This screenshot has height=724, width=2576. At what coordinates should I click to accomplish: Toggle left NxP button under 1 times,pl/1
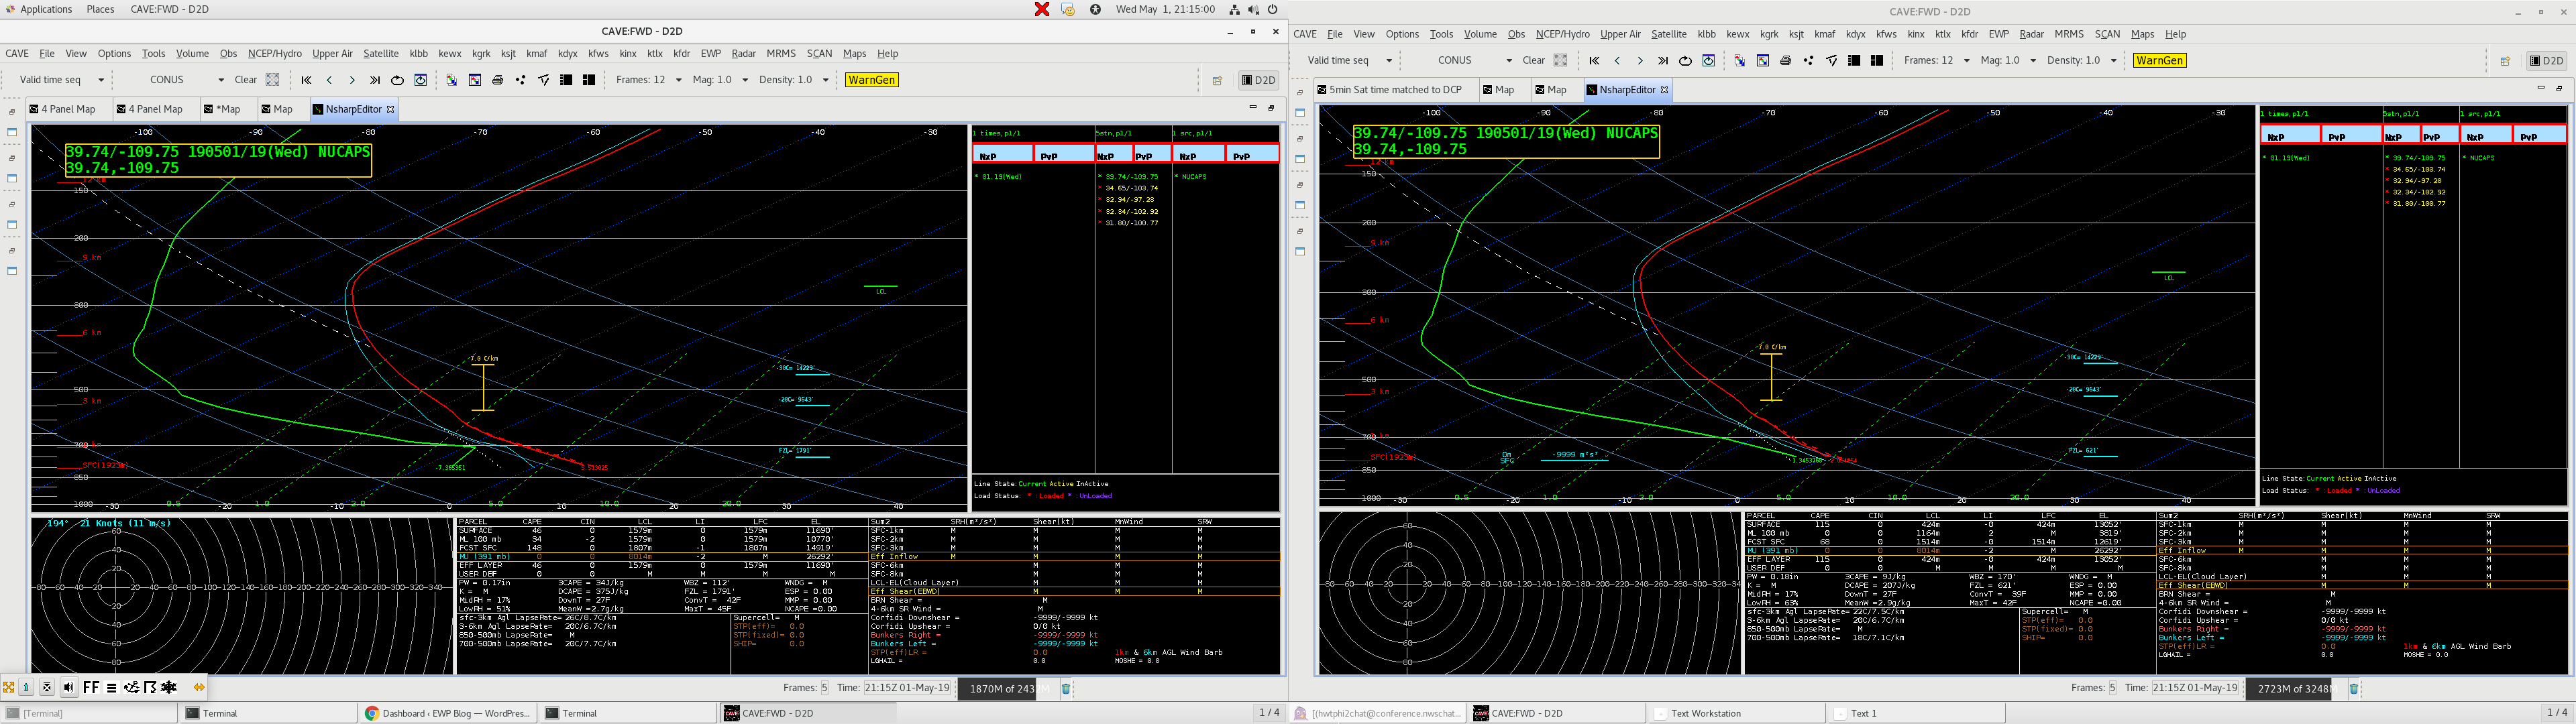(1002, 155)
